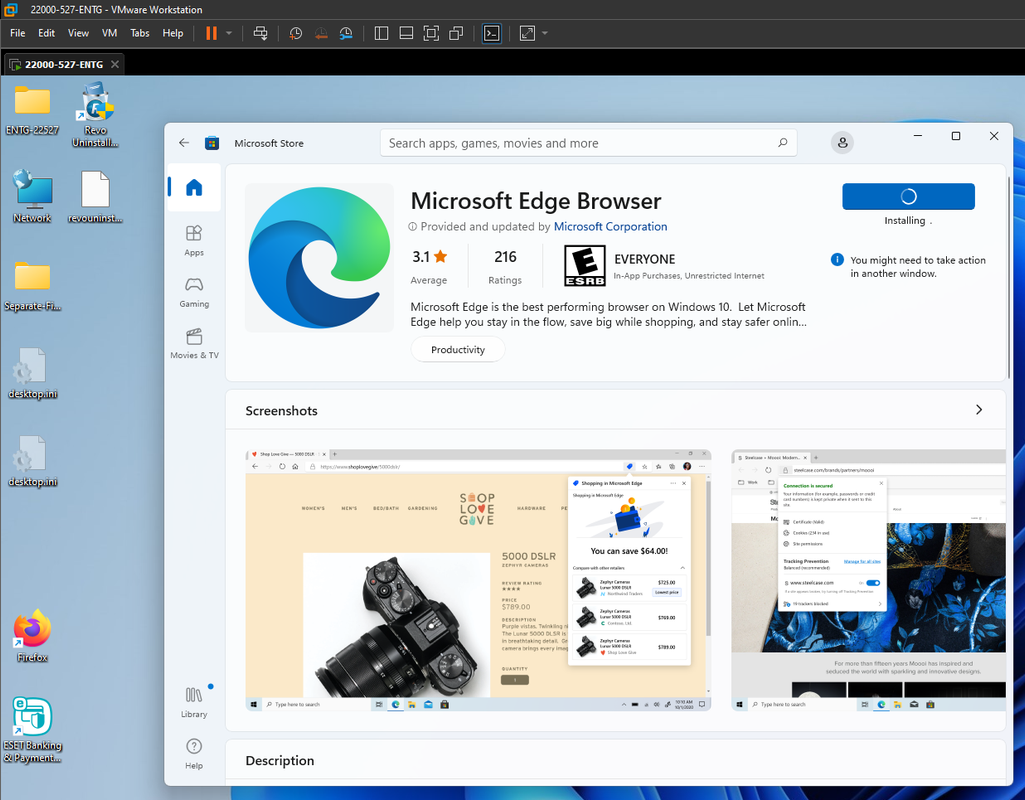Image resolution: width=1025 pixels, height=800 pixels.
Task: Open Help in Store sidebar
Action: 194,754
